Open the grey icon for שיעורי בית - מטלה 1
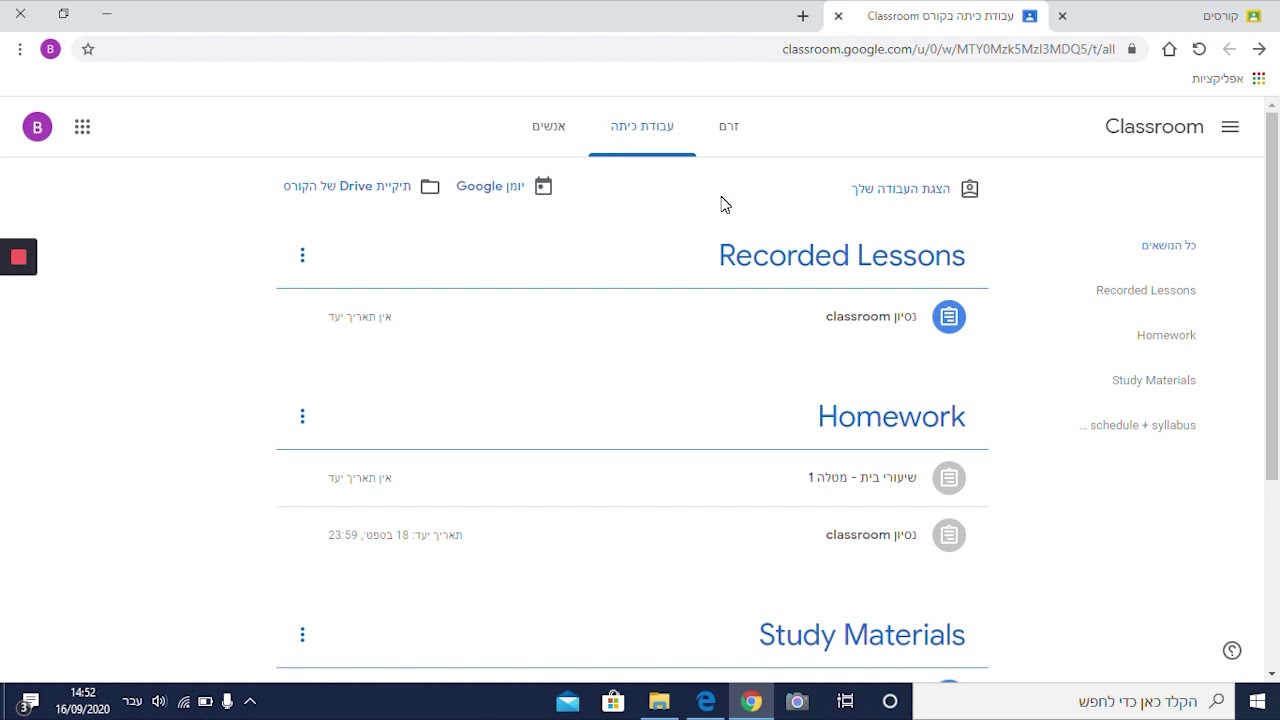The height and width of the screenshot is (720, 1280). 949,478
